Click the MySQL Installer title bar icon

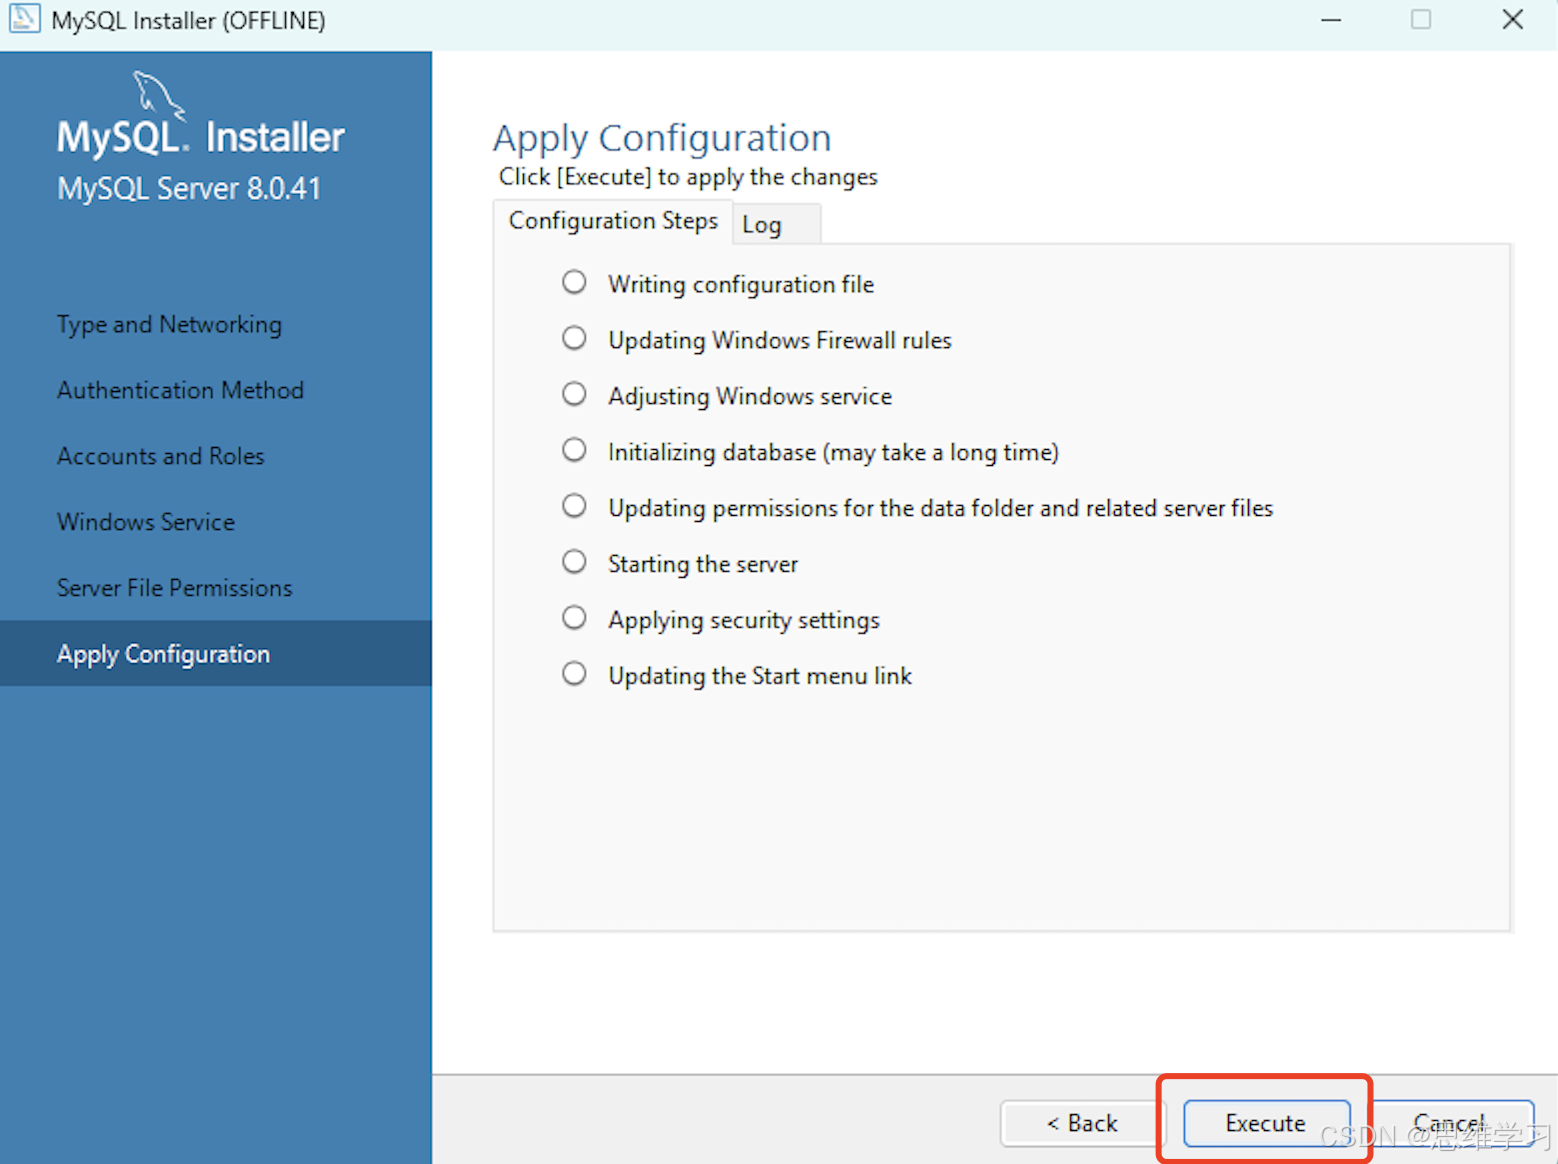[24, 19]
